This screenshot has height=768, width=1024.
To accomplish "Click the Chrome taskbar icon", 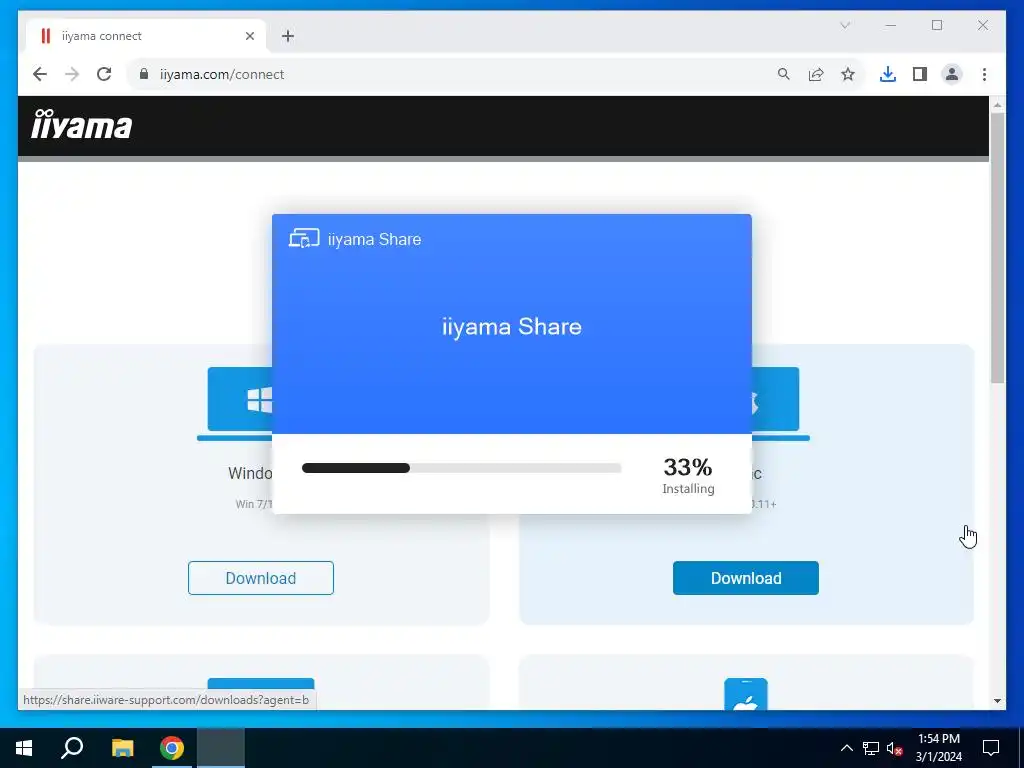I will pos(172,748).
